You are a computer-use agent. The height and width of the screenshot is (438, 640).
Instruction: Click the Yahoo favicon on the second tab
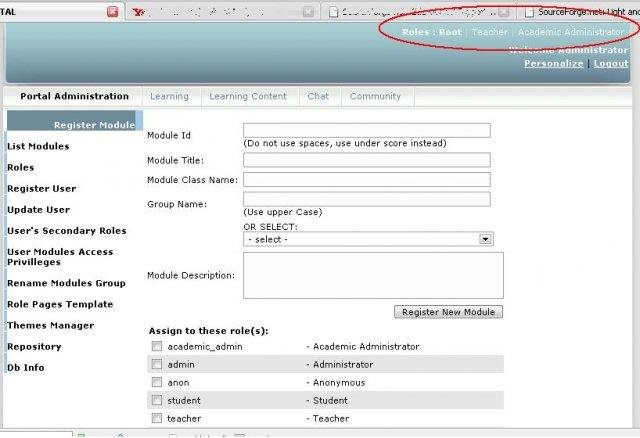139,12
